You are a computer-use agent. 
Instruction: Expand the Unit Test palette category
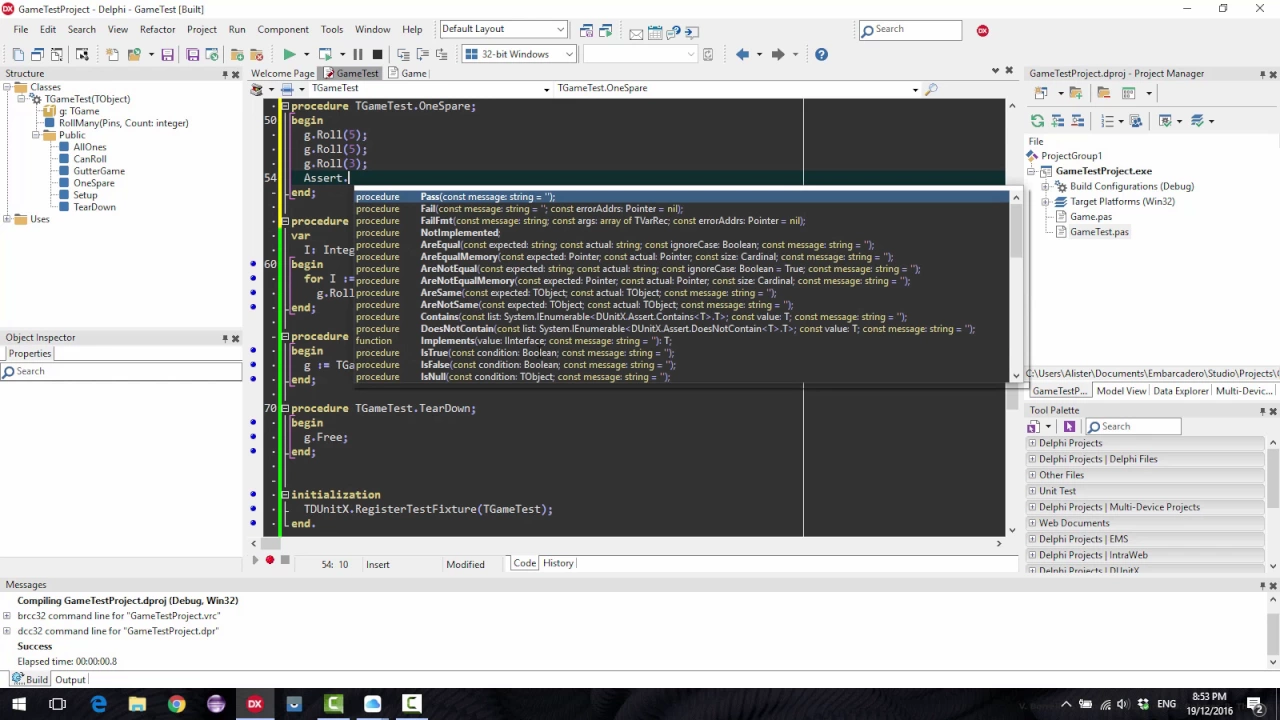1033,491
